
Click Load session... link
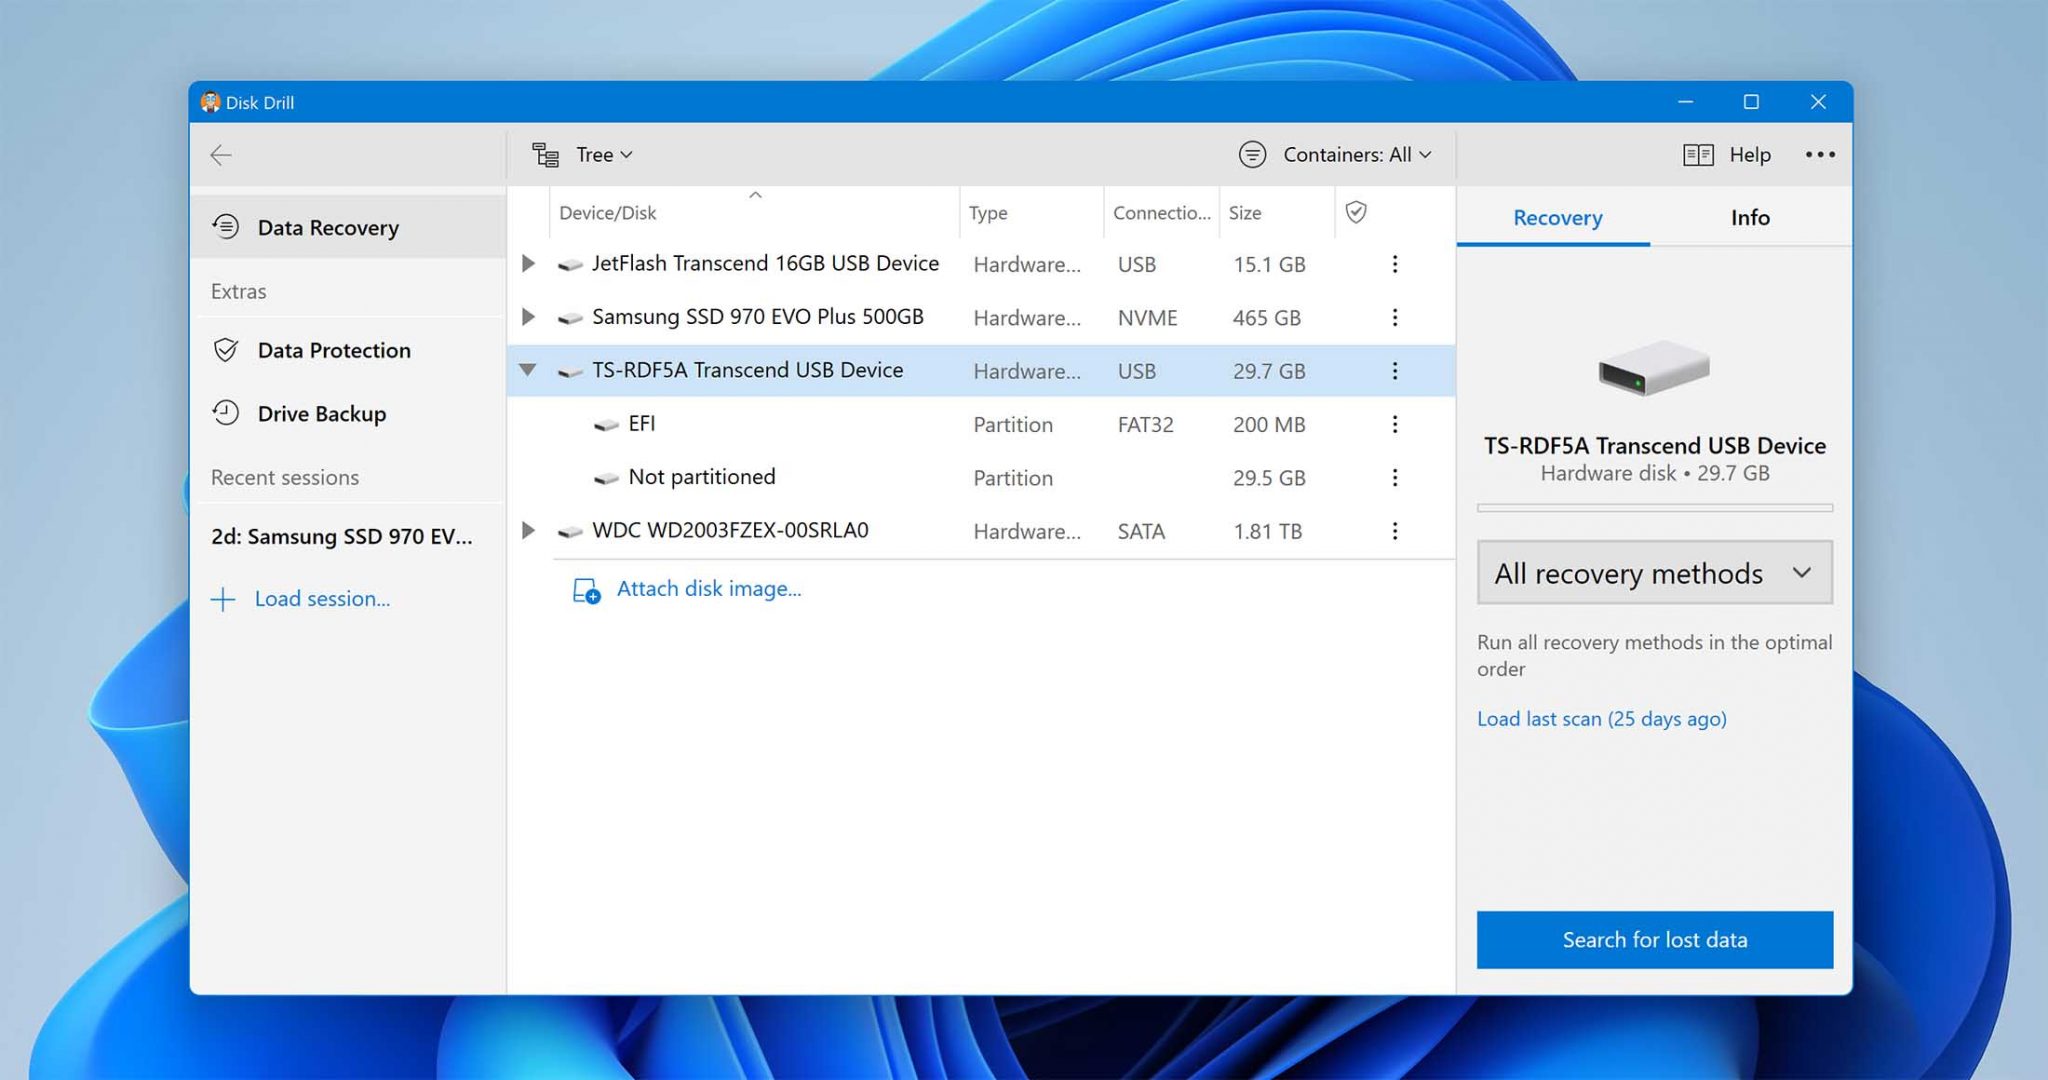click(322, 599)
